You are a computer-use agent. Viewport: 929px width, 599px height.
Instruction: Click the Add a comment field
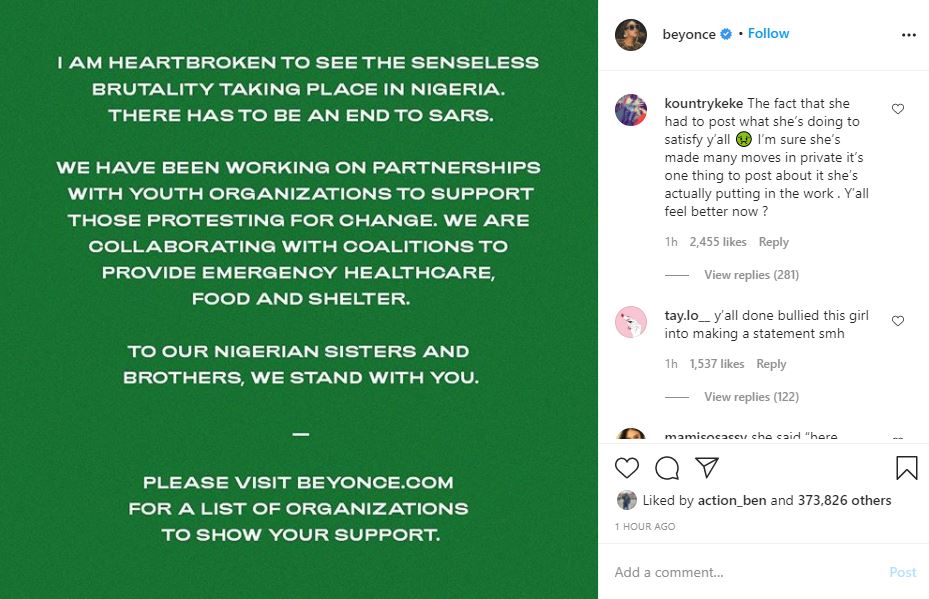740,572
